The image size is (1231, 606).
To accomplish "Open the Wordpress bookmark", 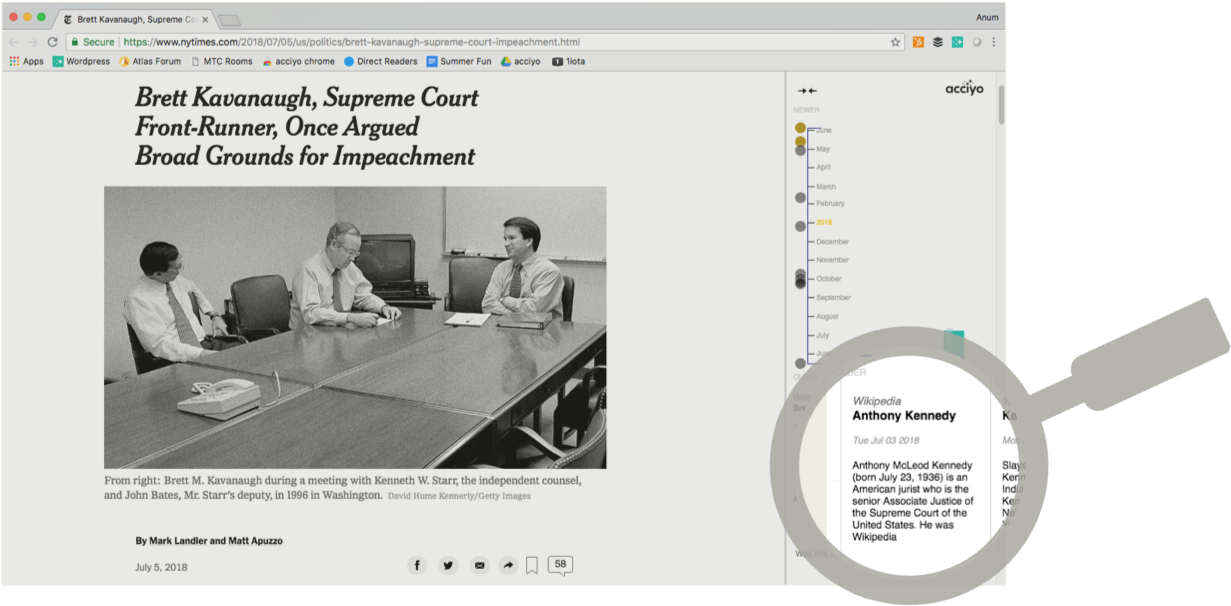I will [81, 61].
